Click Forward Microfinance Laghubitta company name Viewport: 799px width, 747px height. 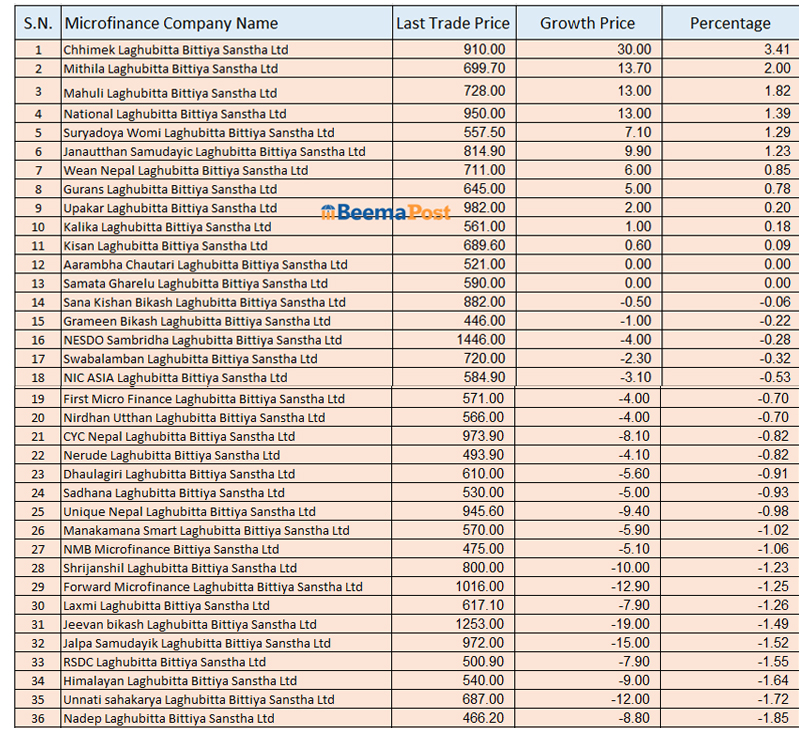coord(212,587)
